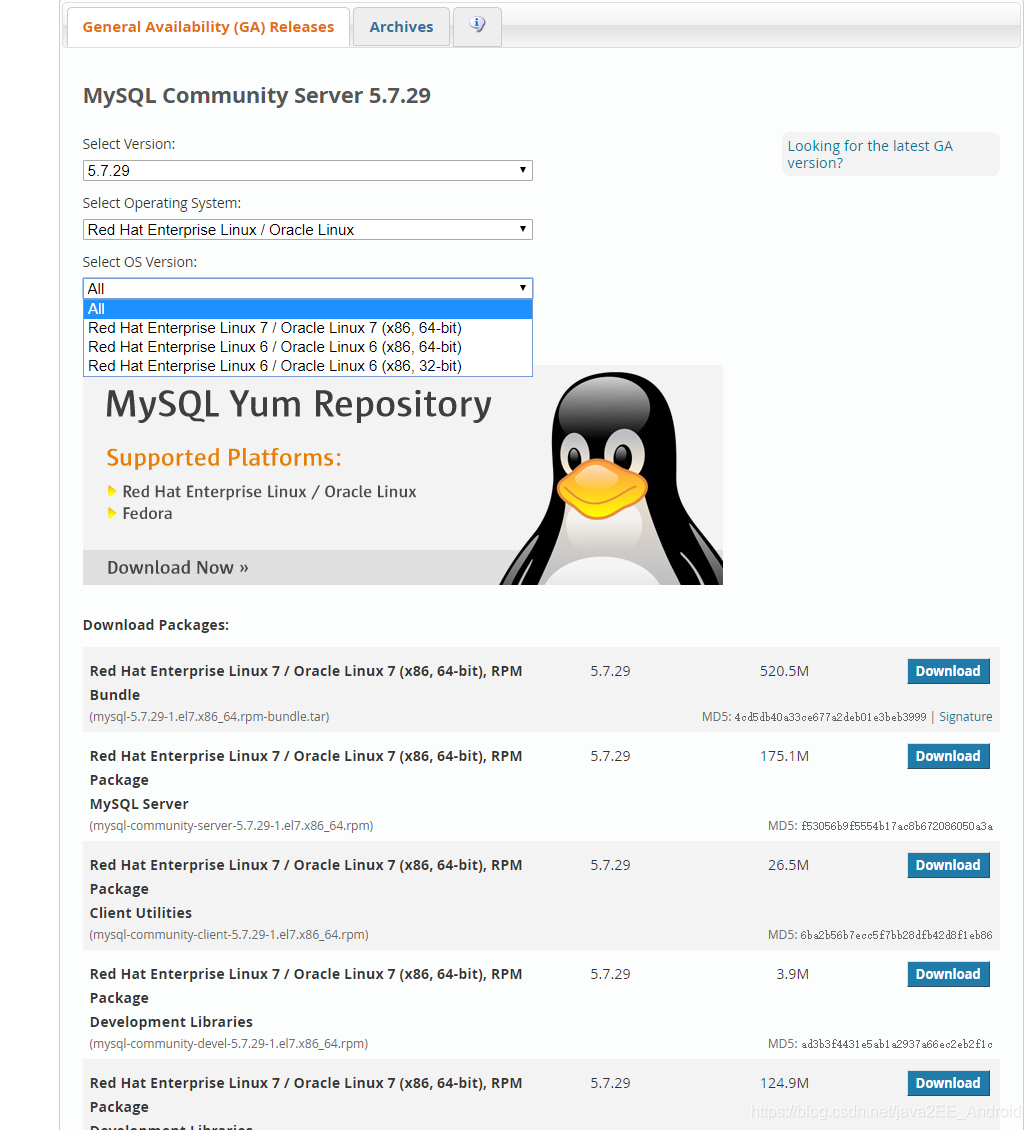Click the Fedora entry under Supported Platforms
The height and width of the screenshot is (1130, 1030).
click(x=147, y=514)
